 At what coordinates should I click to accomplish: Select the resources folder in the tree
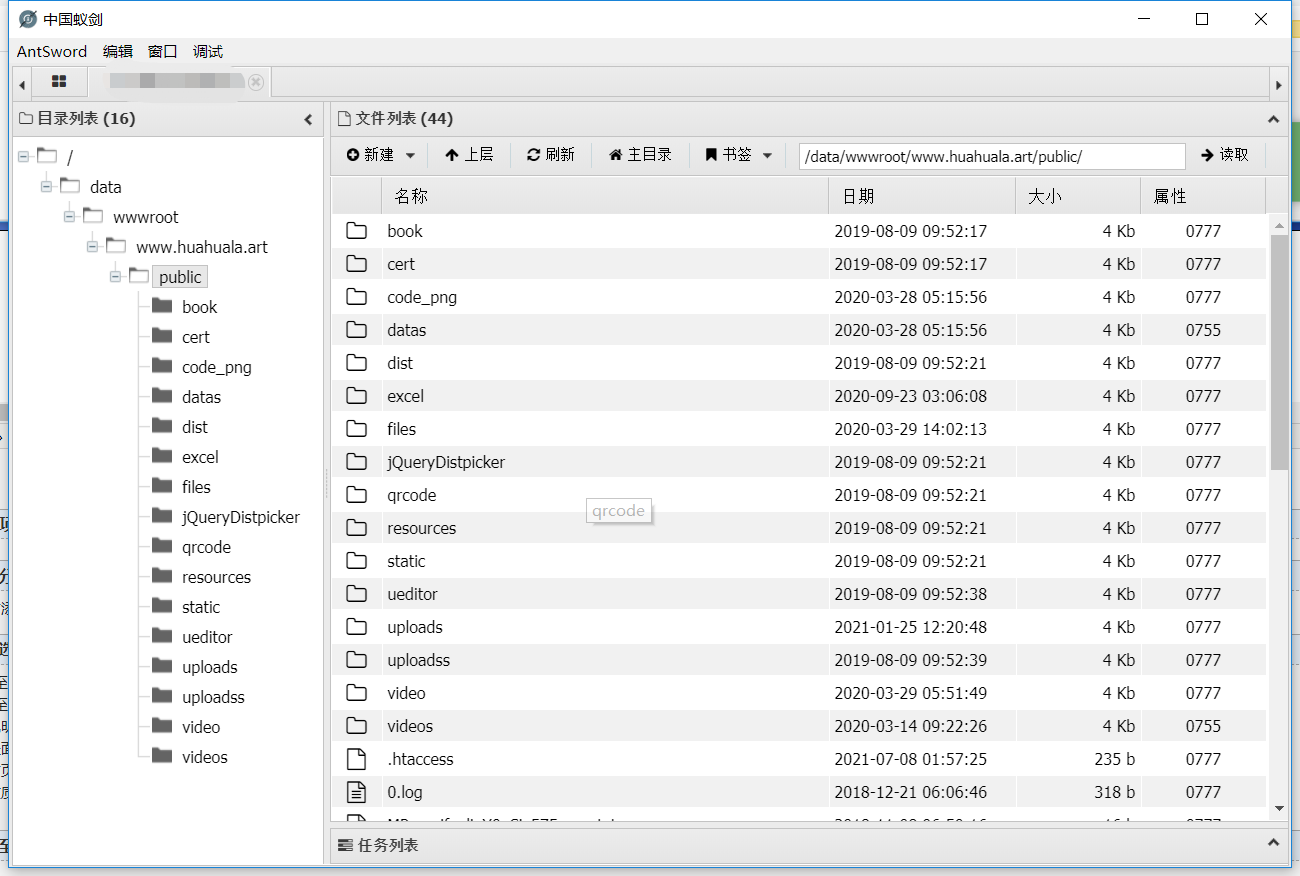pyautogui.click(x=216, y=577)
